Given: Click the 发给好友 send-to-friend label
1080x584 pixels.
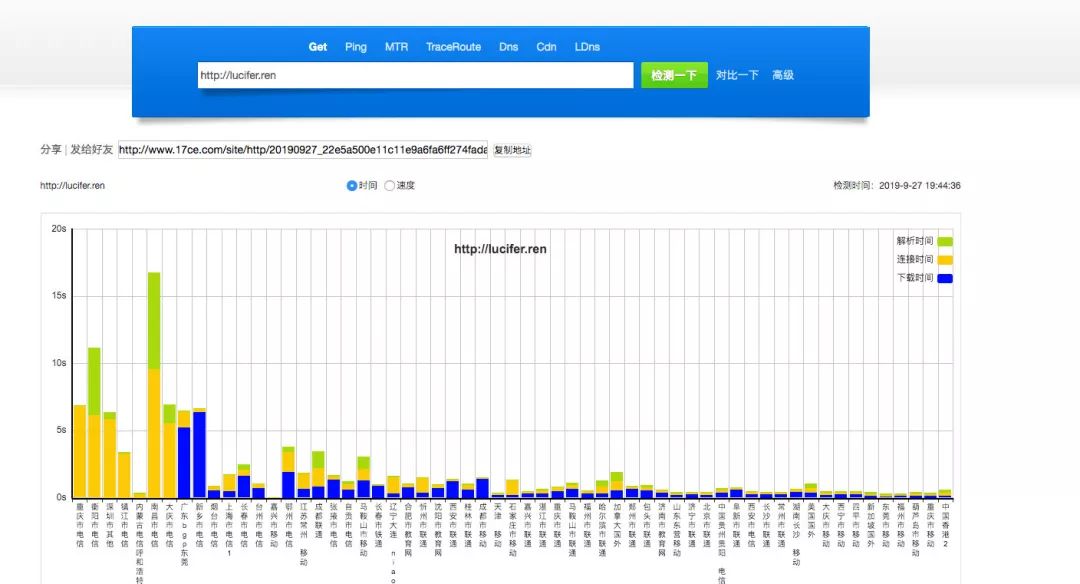Looking at the screenshot, I should coord(92,149).
